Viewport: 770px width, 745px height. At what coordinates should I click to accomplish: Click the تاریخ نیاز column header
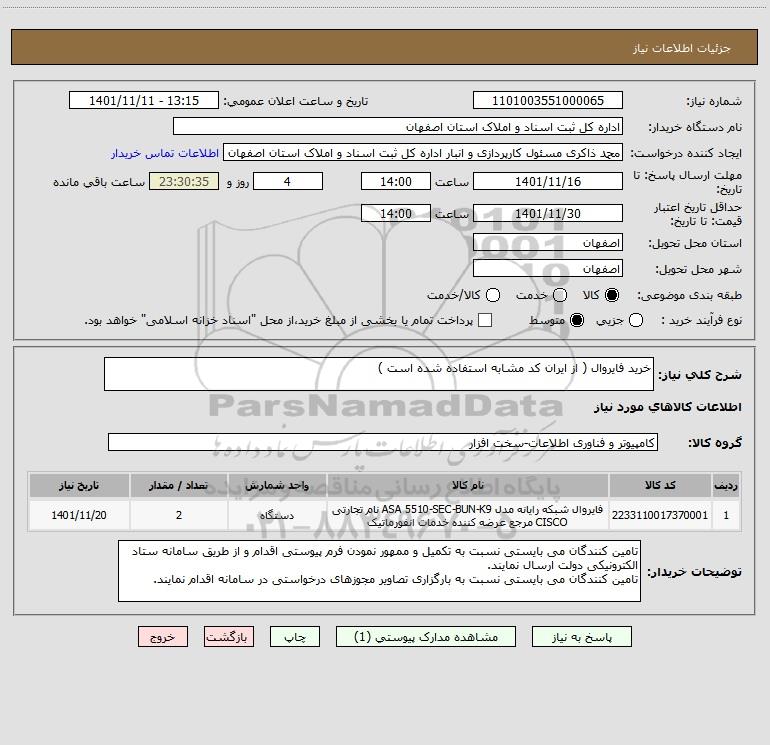(79, 485)
